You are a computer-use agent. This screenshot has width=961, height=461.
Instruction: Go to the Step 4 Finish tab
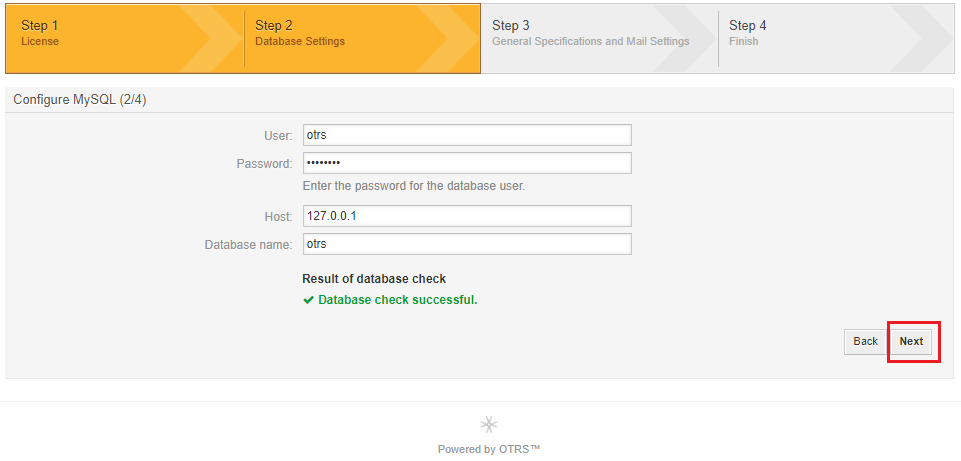836,39
